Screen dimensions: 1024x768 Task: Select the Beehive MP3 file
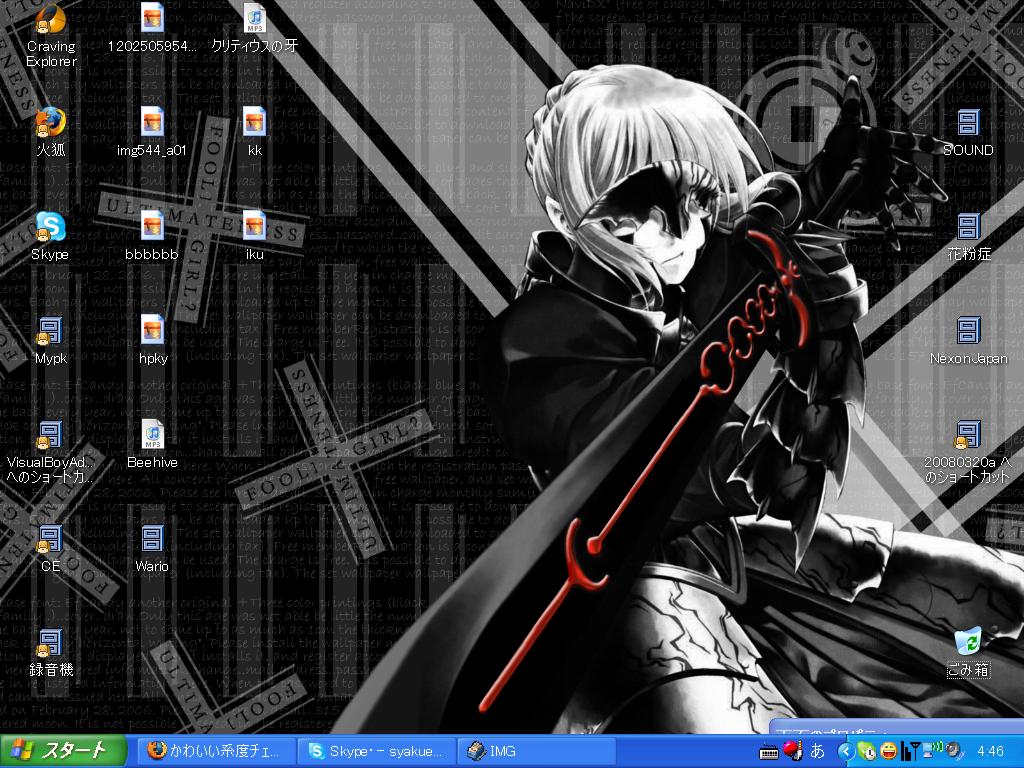pyautogui.click(x=152, y=435)
